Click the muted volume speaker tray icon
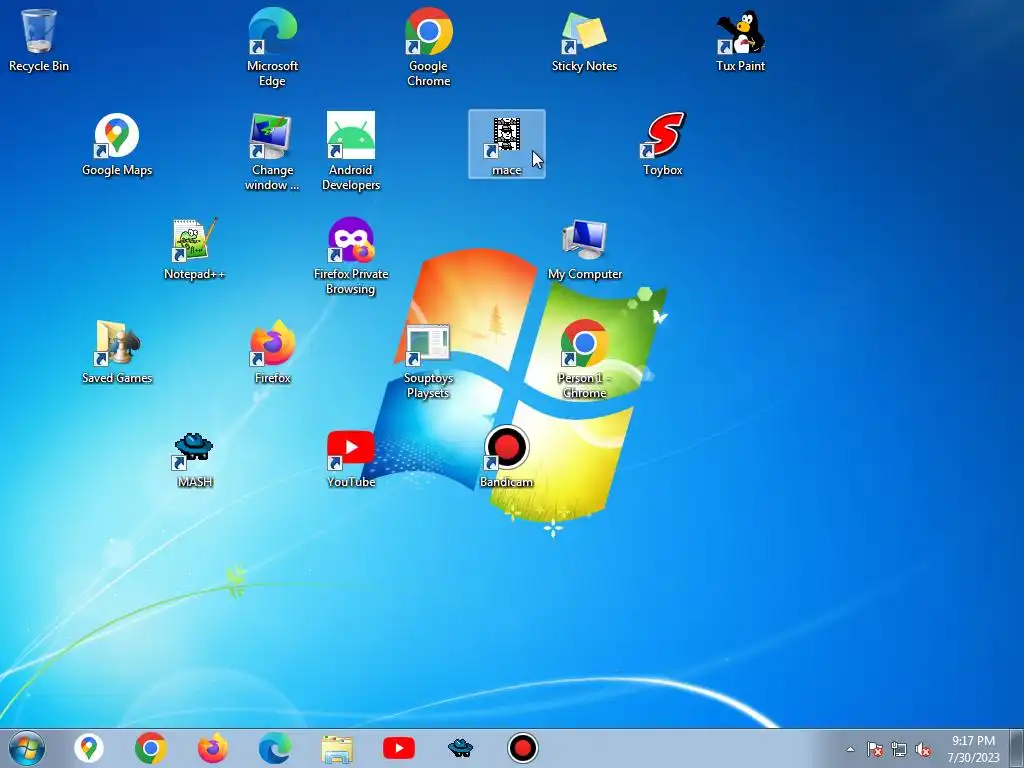The width and height of the screenshot is (1024, 768). pyautogui.click(x=923, y=749)
